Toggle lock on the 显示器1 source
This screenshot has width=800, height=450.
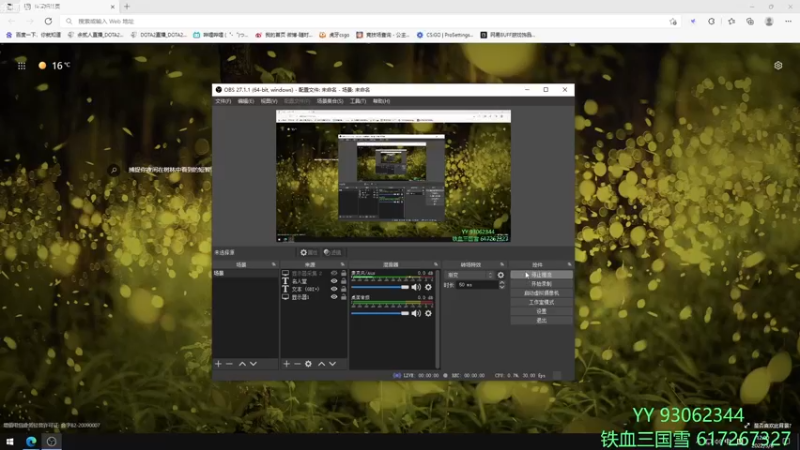343,297
